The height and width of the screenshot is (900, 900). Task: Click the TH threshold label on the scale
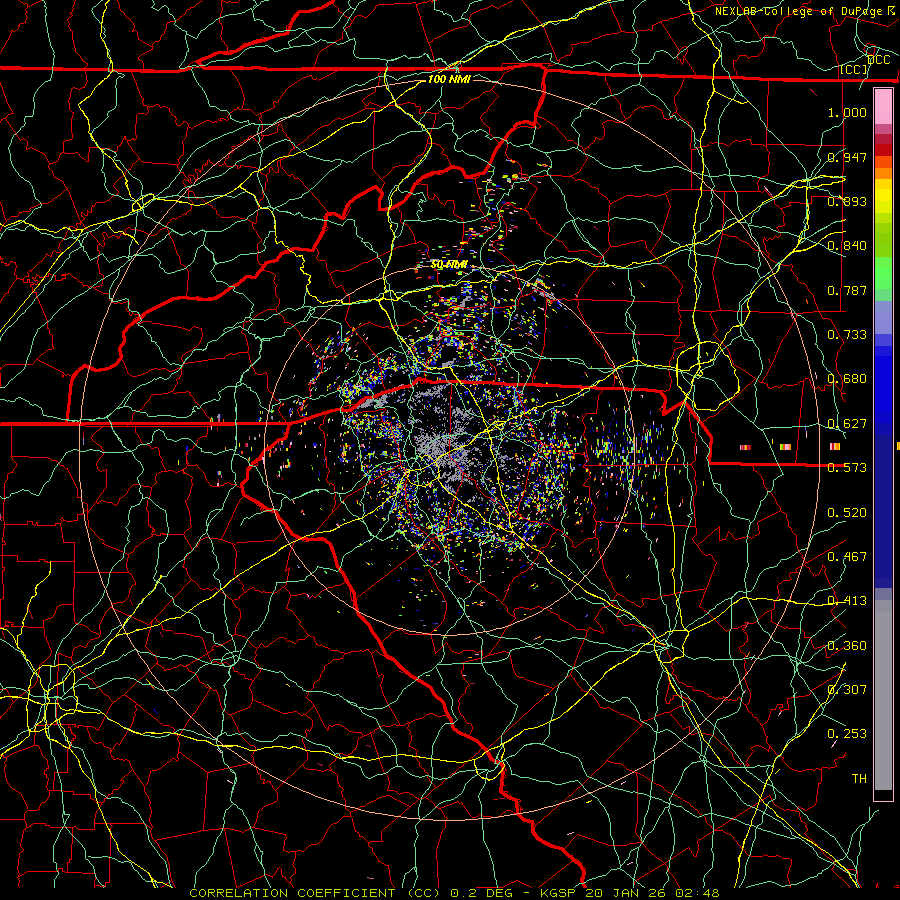point(859,779)
